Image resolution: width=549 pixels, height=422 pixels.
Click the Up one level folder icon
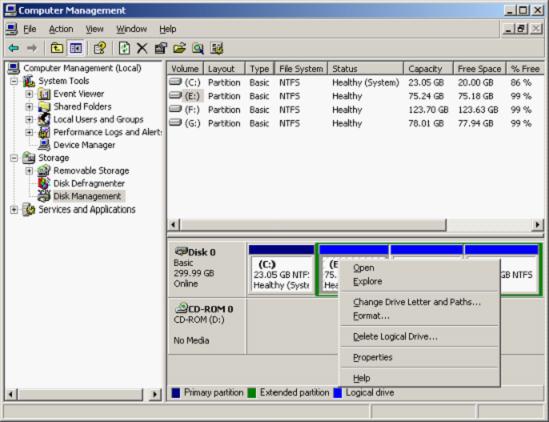57,48
